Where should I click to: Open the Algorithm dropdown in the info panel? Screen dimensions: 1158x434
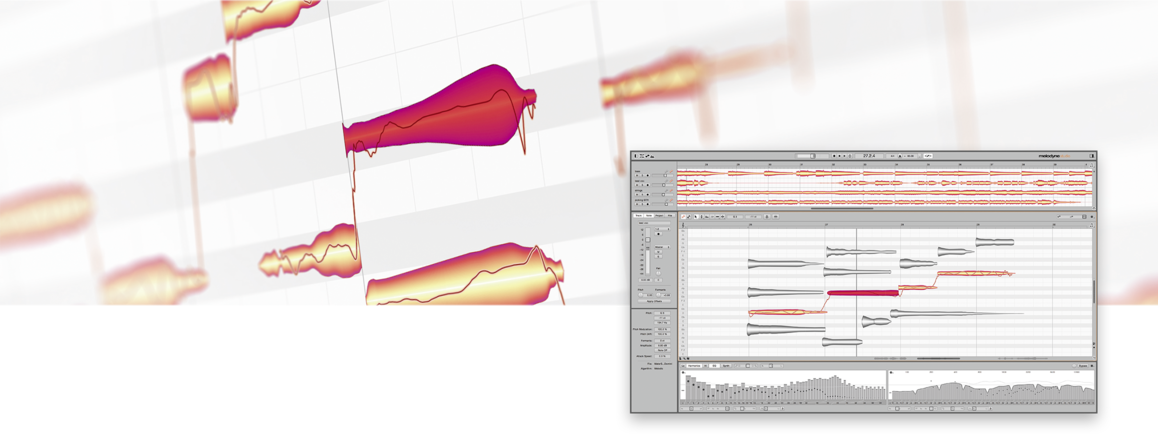(661, 368)
